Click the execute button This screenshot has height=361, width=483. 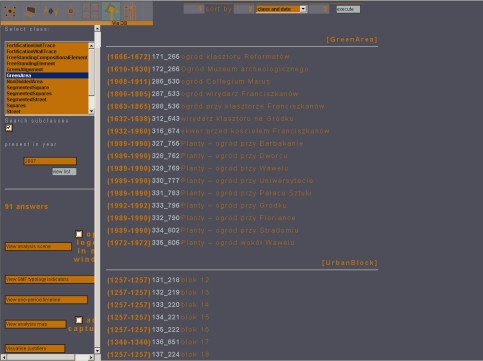348,9
